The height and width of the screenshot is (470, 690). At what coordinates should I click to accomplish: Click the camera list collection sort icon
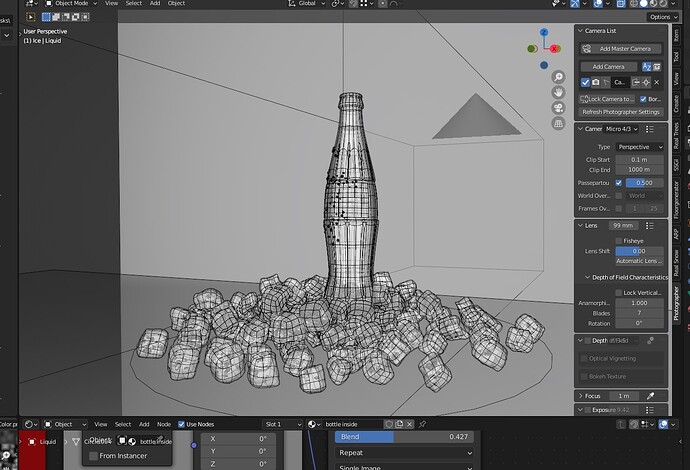(657, 67)
